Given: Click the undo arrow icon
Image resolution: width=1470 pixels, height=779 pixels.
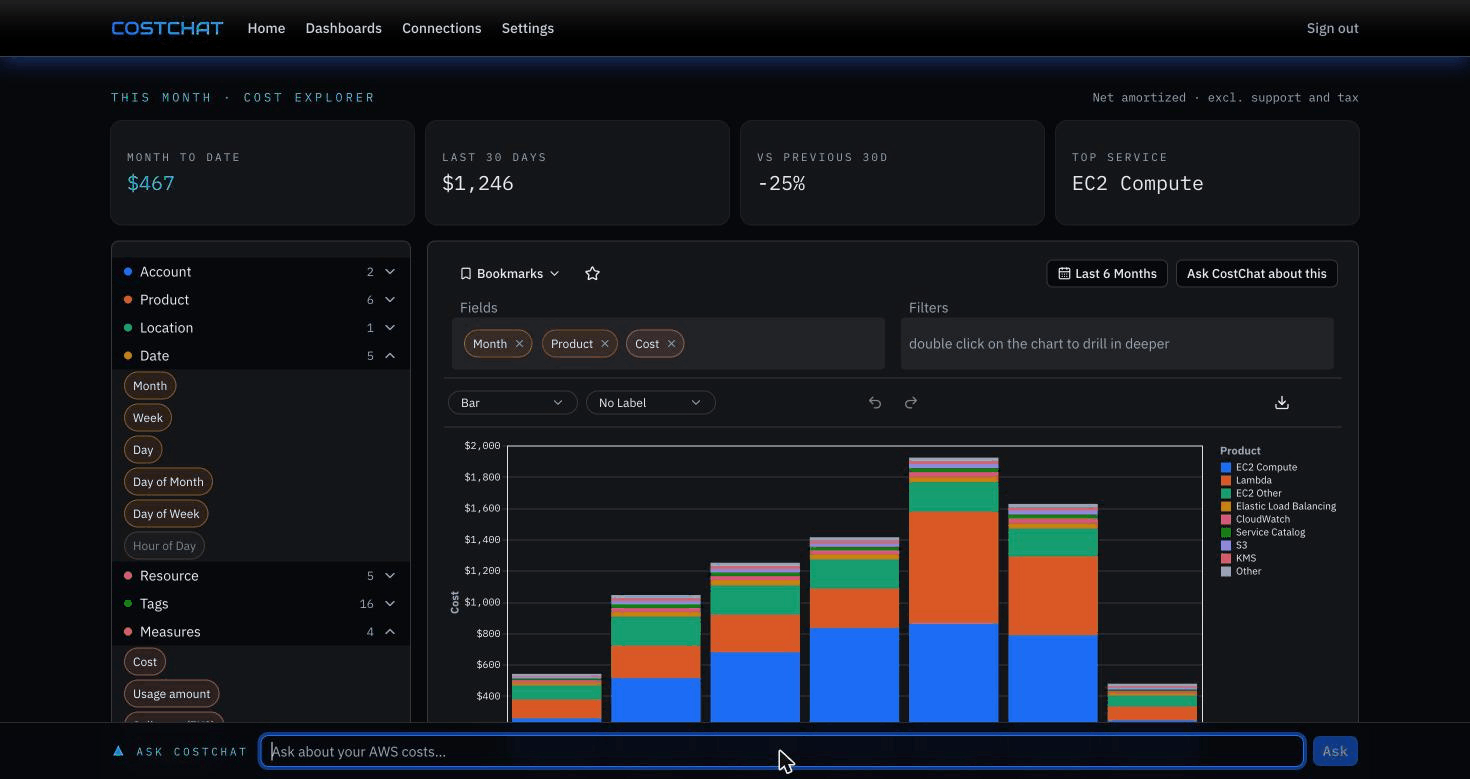Looking at the screenshot, I should [875, 402].
